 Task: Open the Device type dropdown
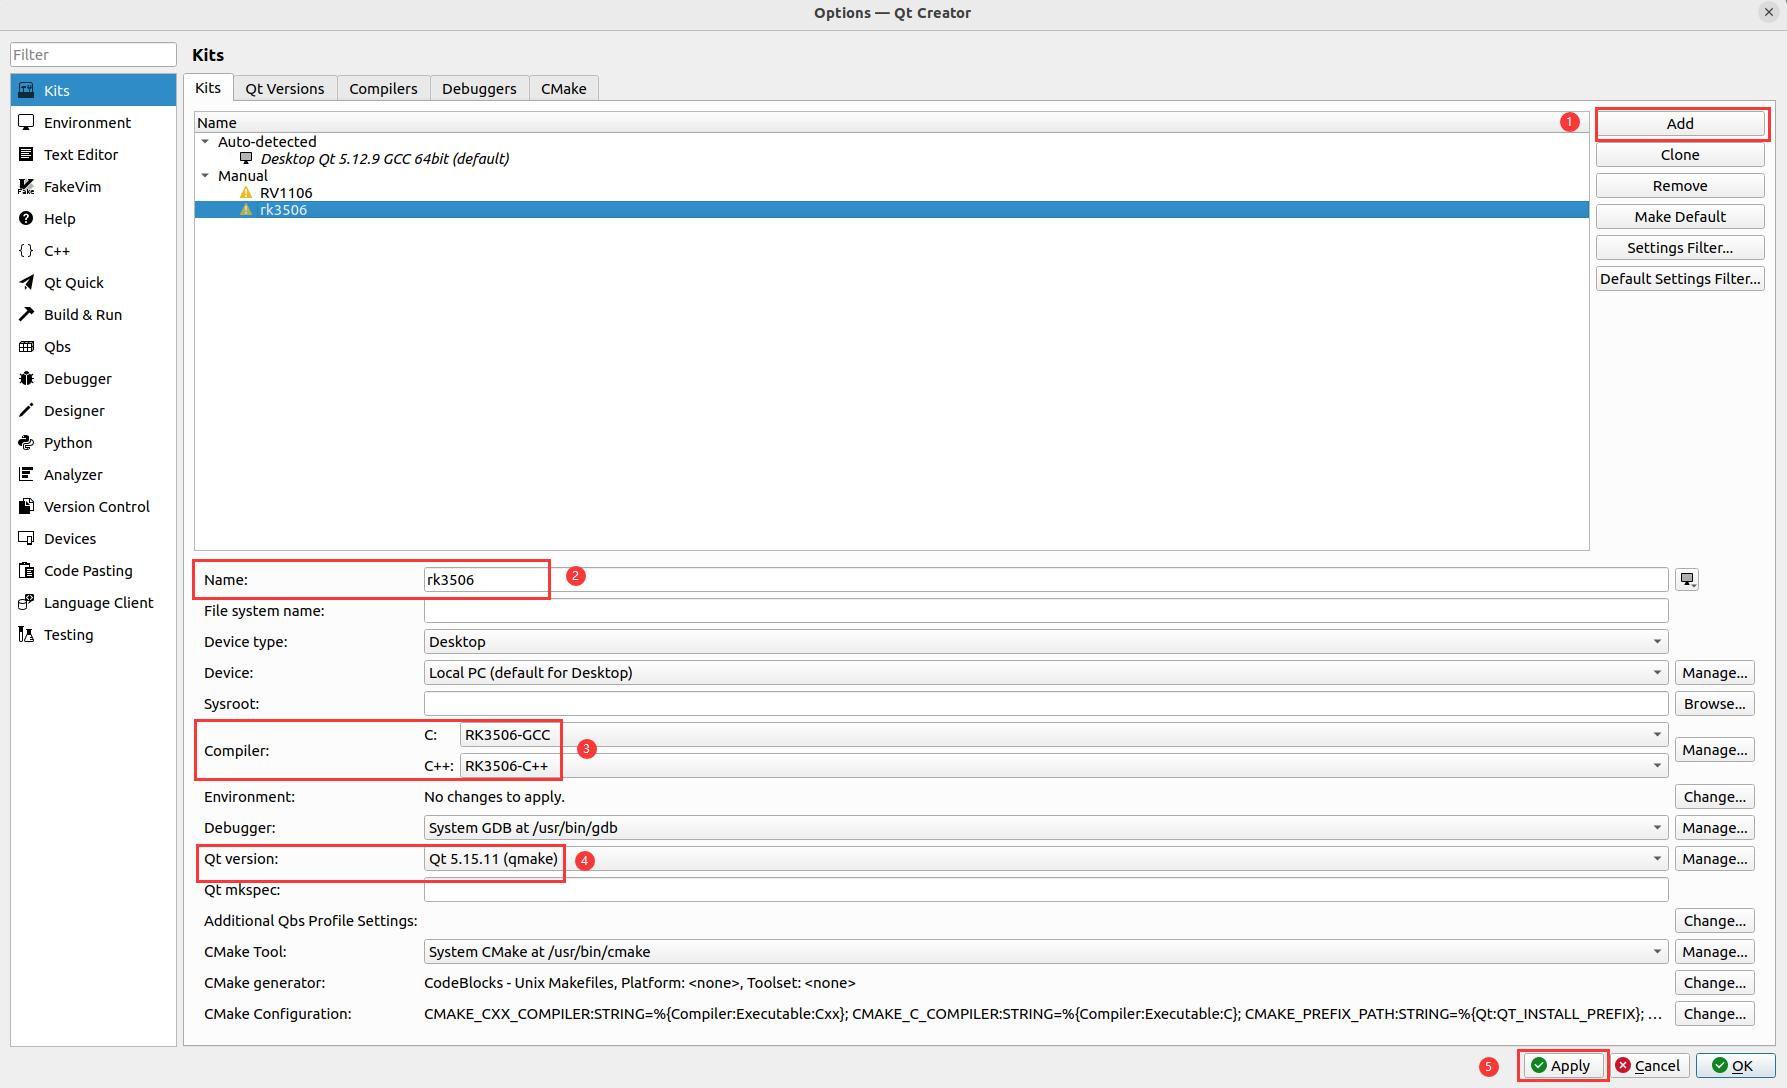1045,642
